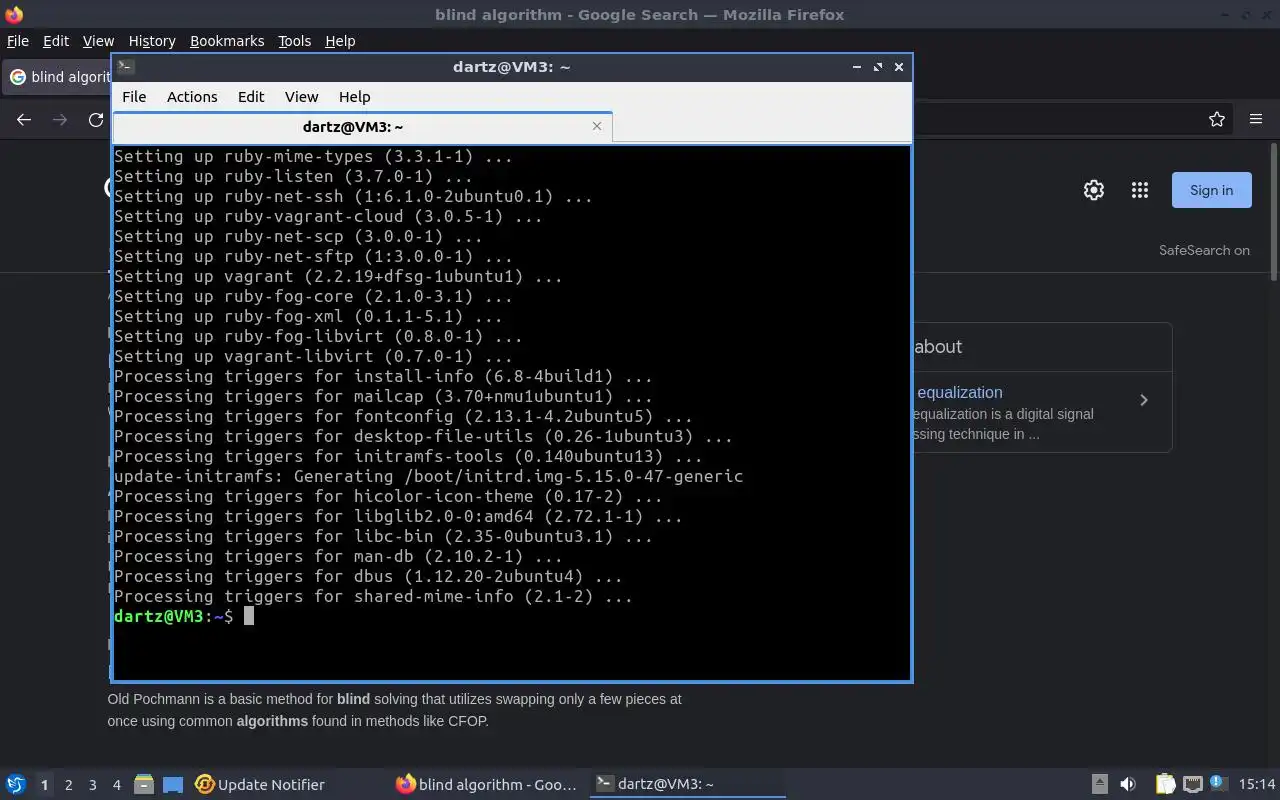This screenshot has height=800, width=1280.
Task: Click the network connection tray icon
Action: pos(1192,784)
